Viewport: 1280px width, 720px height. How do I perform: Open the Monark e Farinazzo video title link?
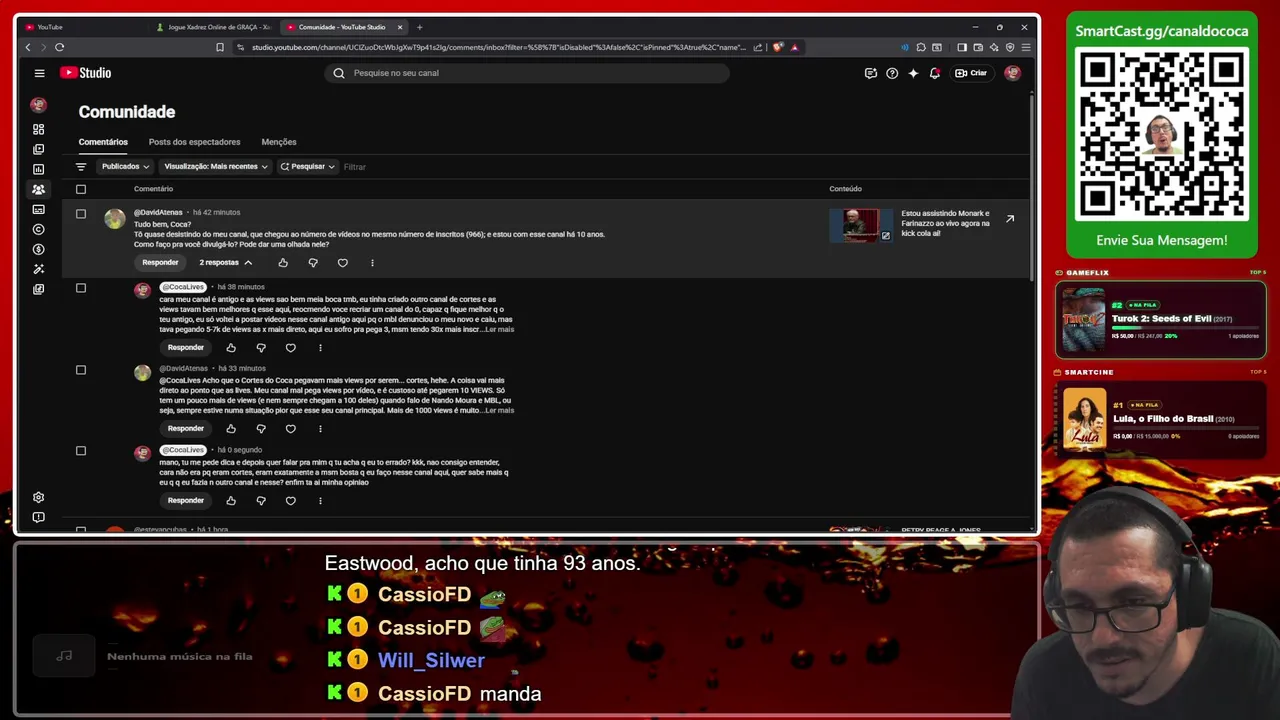[x=945, y=223]
